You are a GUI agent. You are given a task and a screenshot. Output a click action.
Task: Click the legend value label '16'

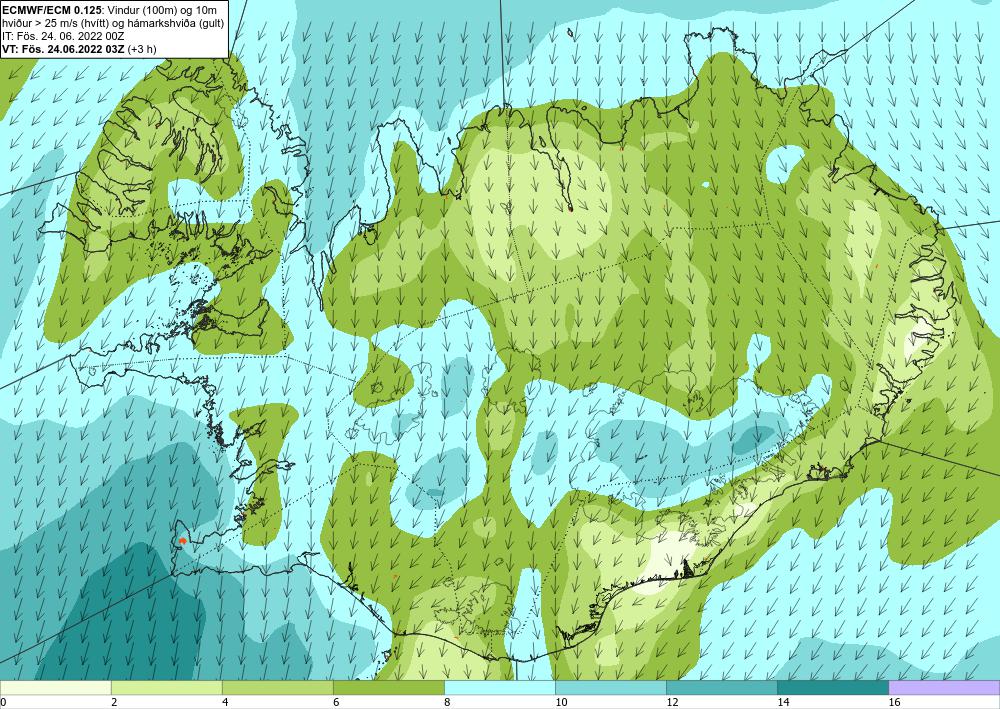[x=894, y=703]
